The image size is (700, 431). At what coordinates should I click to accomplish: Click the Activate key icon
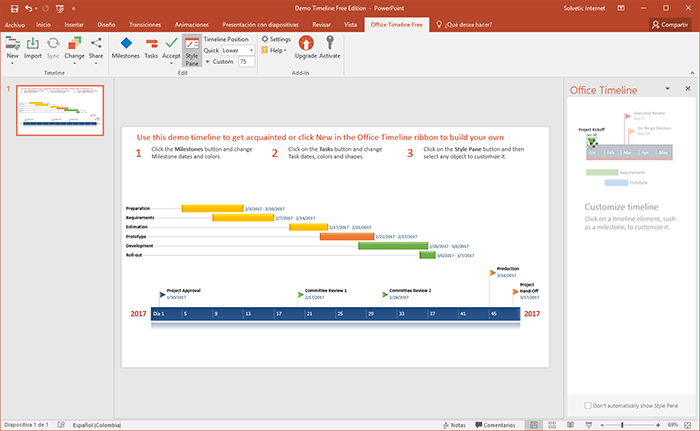[x=330, y=48]
